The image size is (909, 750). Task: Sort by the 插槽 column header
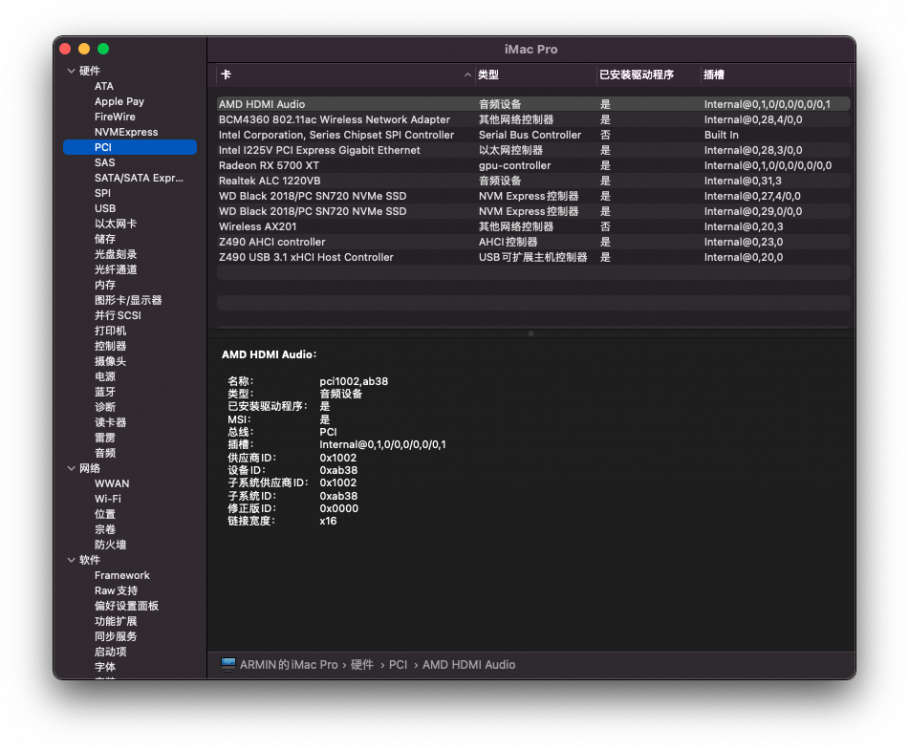pyautogui.click(x=776, y=75)
